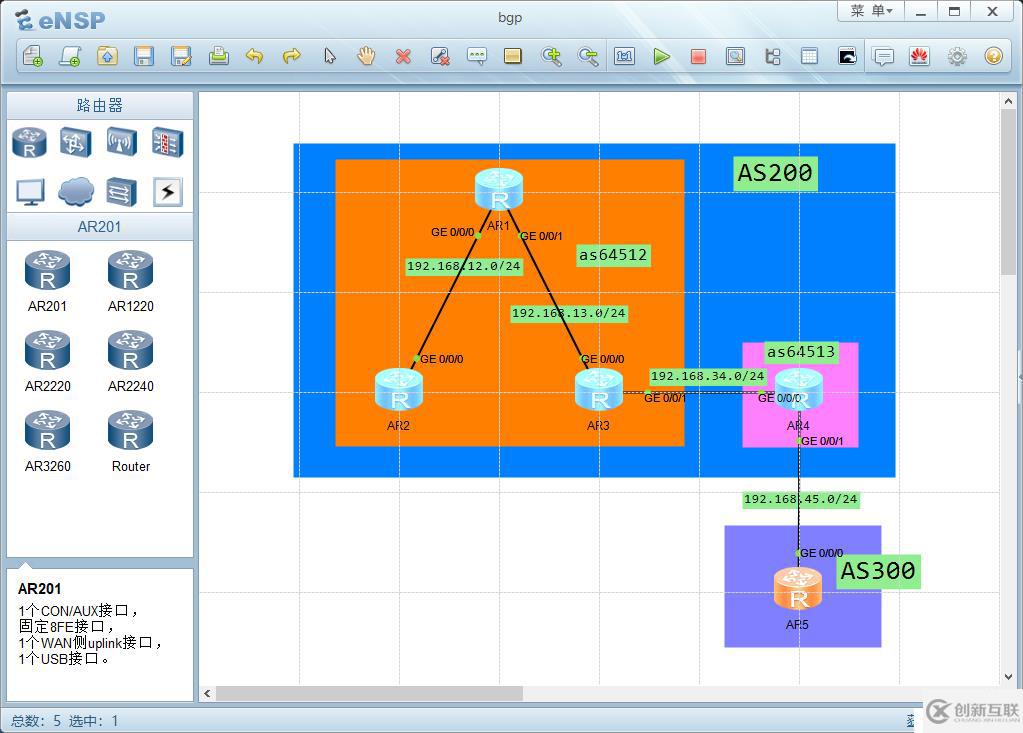Open the forum chat bubble icon
This screenshot has width=1023, height=733.
[x=883, y=57]
